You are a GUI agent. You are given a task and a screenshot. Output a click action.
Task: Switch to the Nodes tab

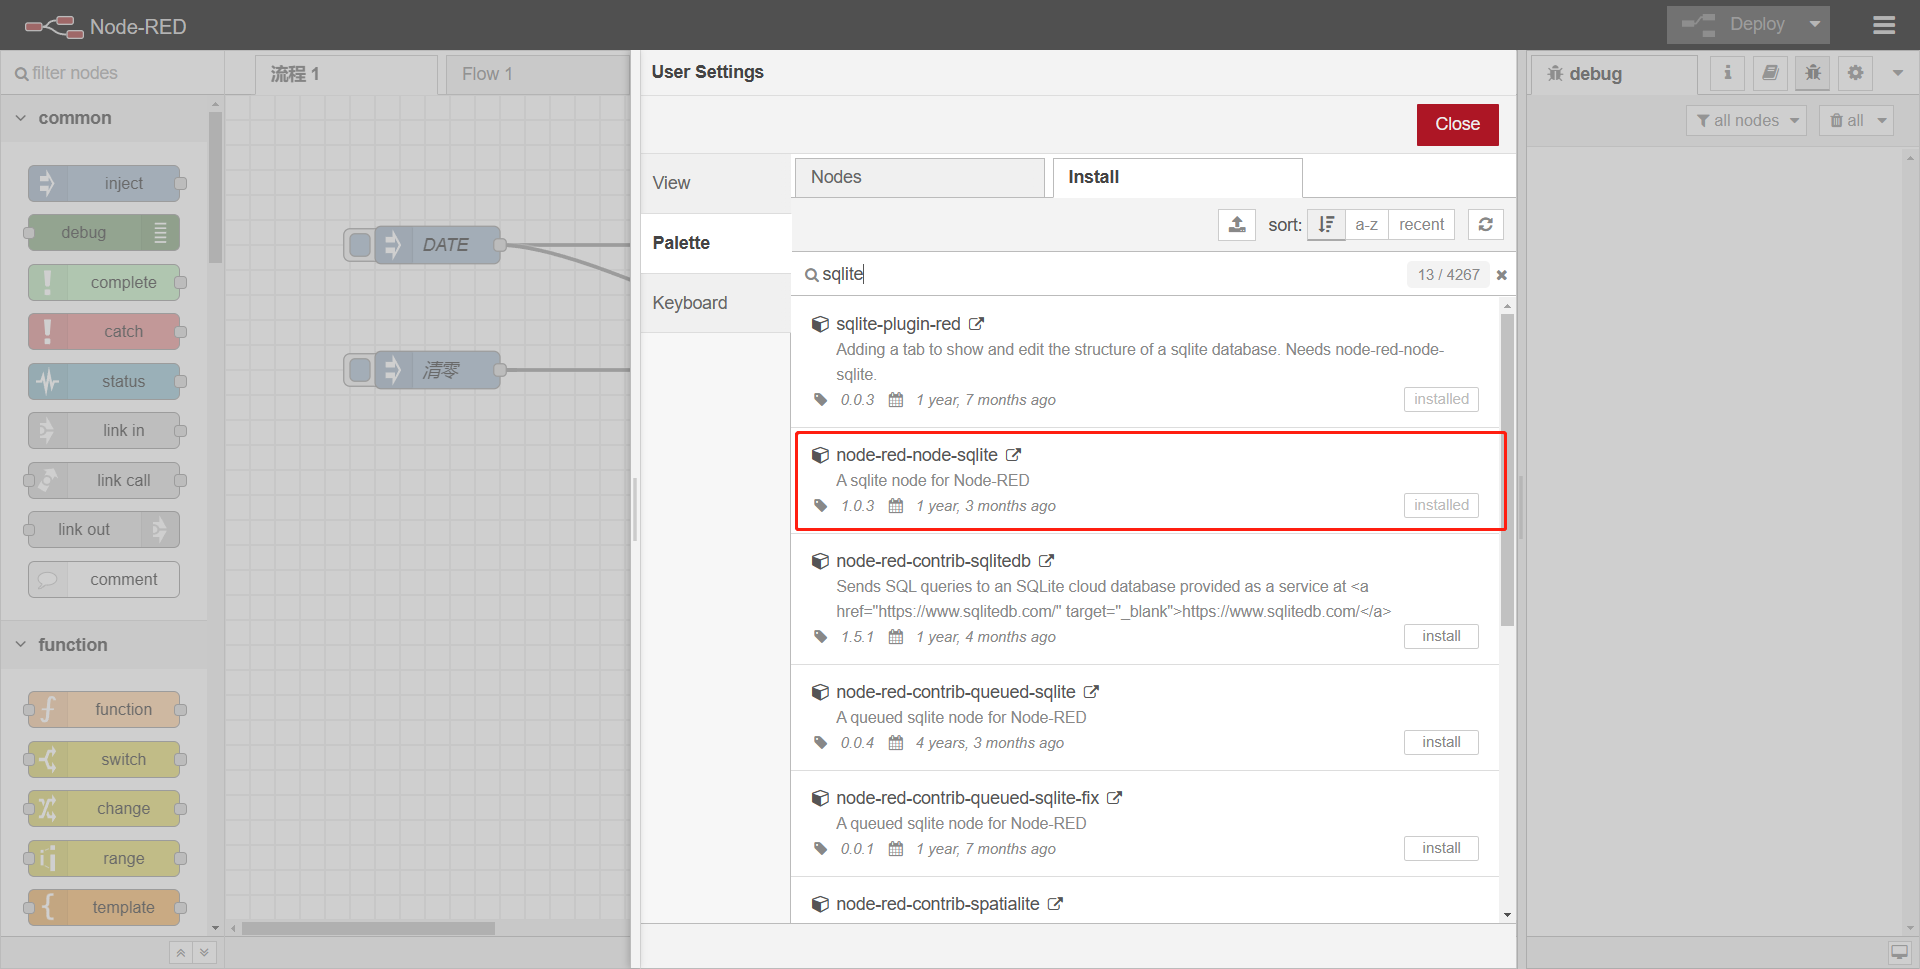coord(919,177)
